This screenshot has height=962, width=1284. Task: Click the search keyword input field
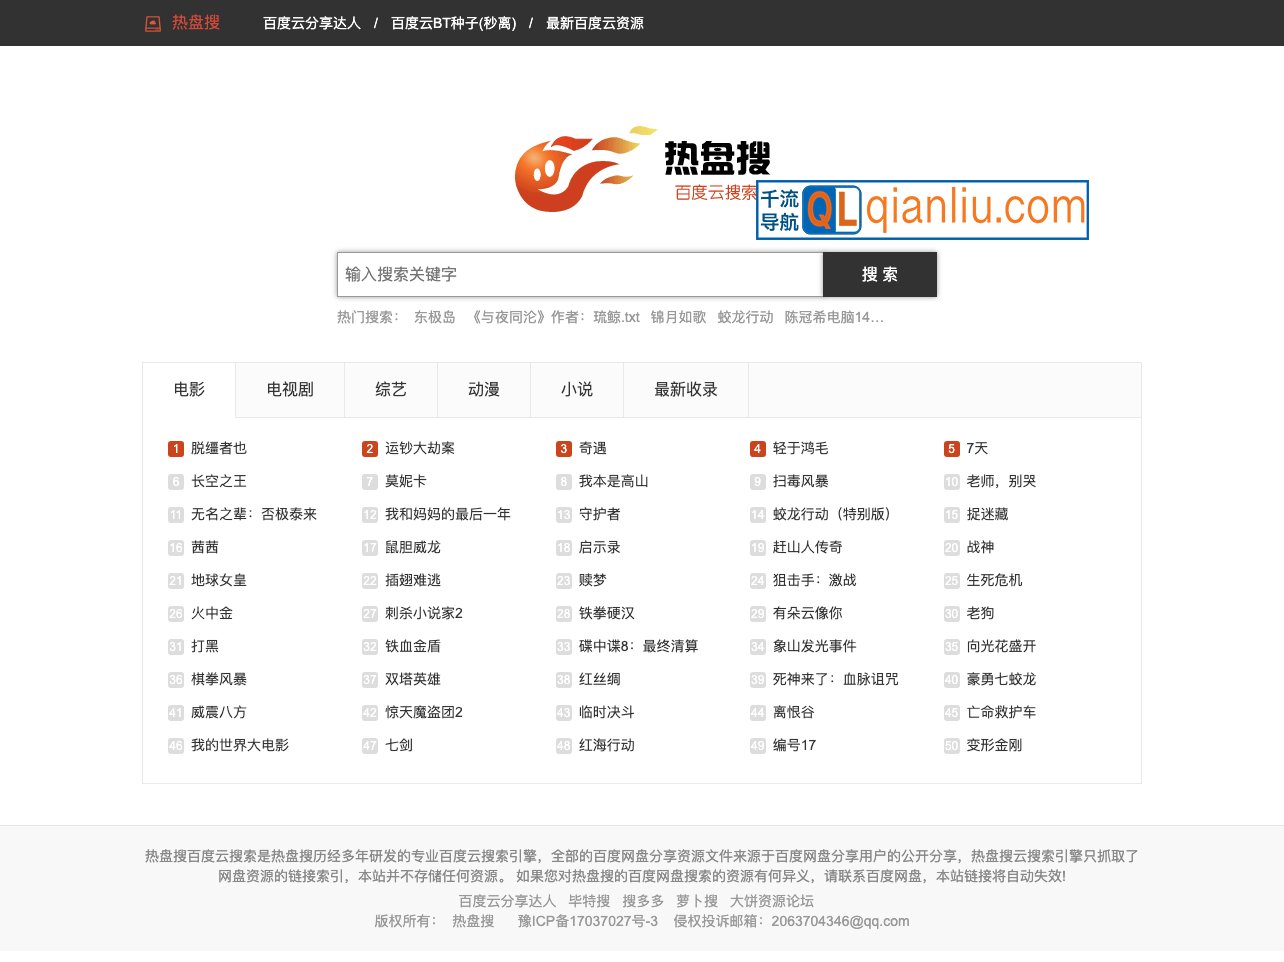tap(578, 274)
